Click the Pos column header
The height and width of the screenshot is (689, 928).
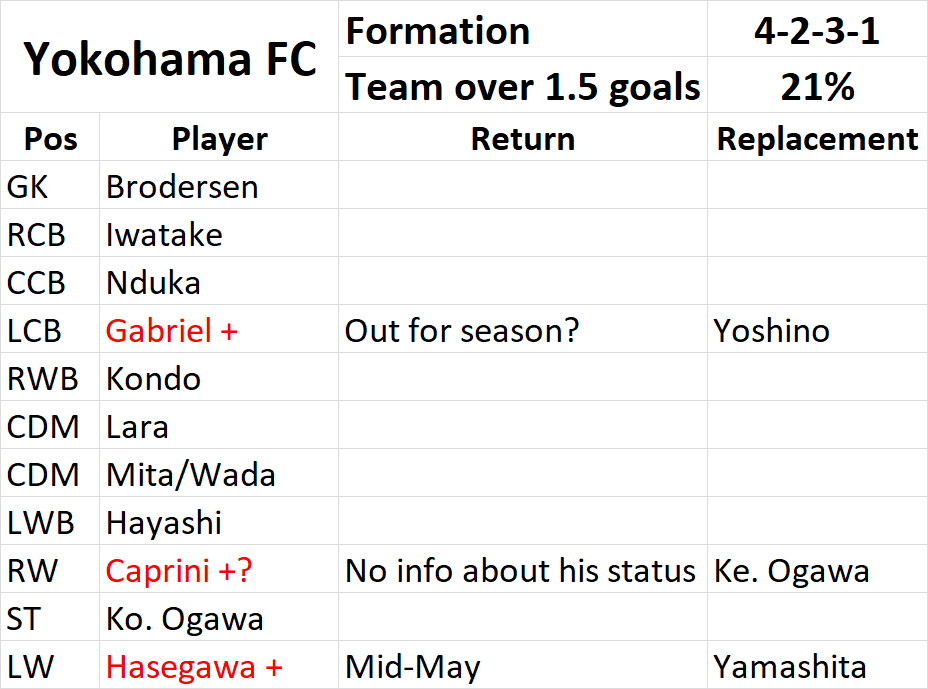[50, 137]
